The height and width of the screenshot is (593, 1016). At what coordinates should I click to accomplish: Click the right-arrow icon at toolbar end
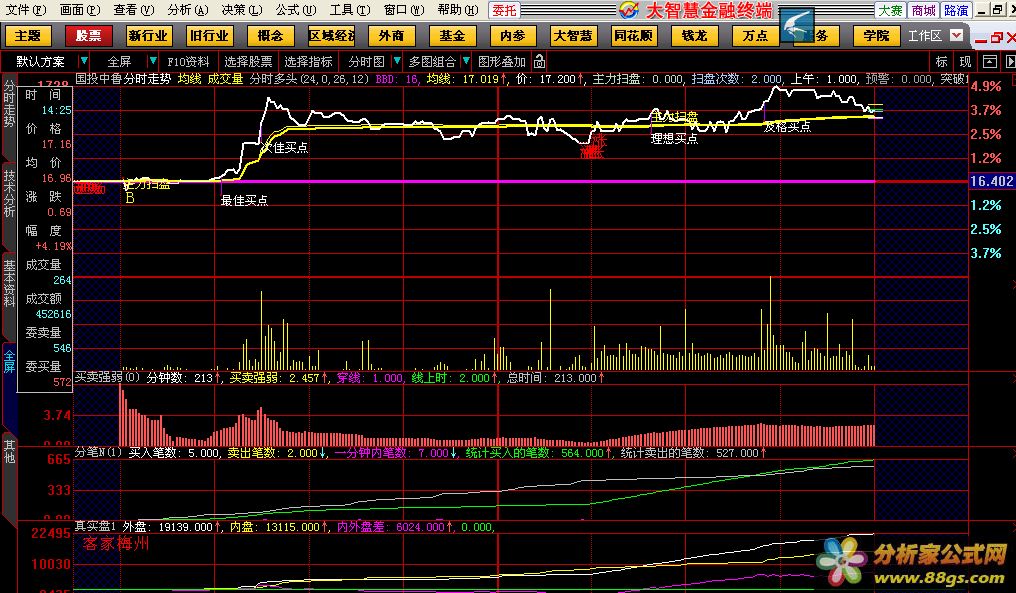pos(1010,62)
